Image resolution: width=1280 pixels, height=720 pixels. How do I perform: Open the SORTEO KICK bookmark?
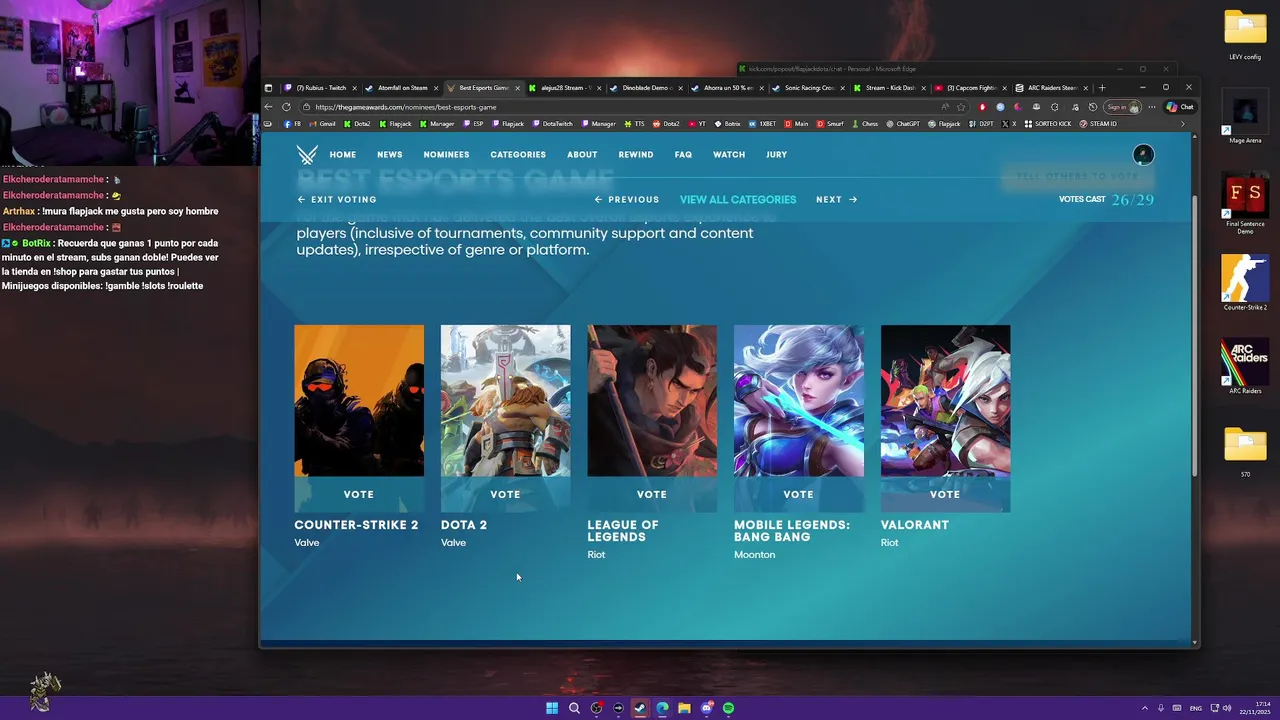tap(1047, 124)
